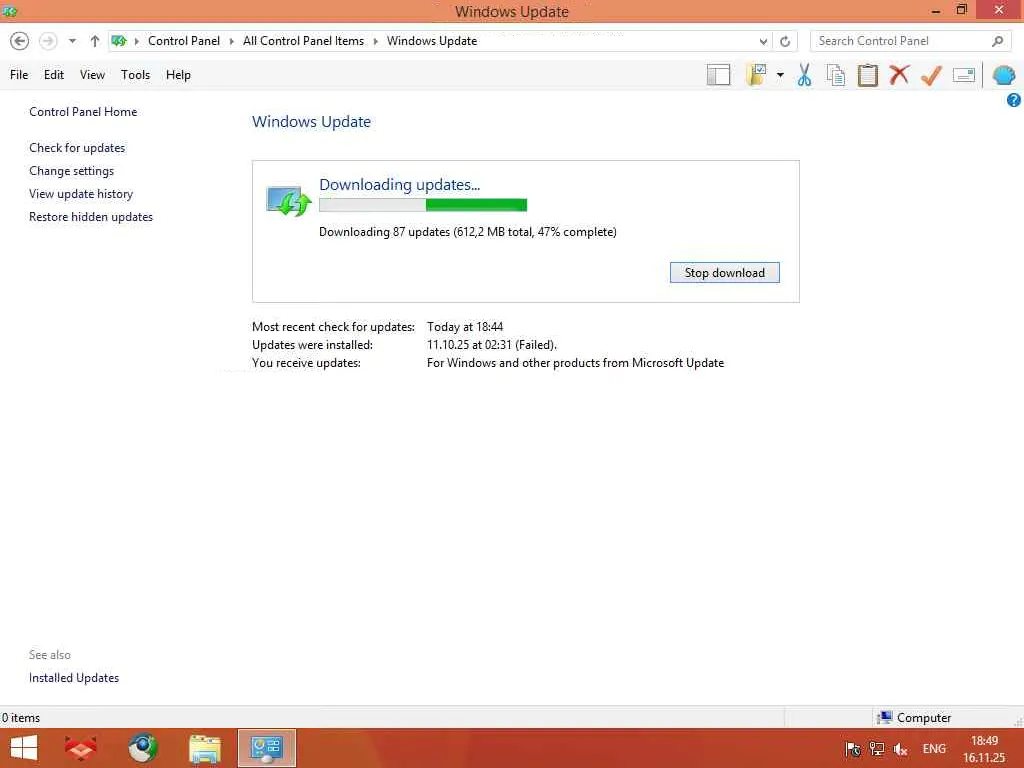Click the Windows Update page heading

click(312, 121)
